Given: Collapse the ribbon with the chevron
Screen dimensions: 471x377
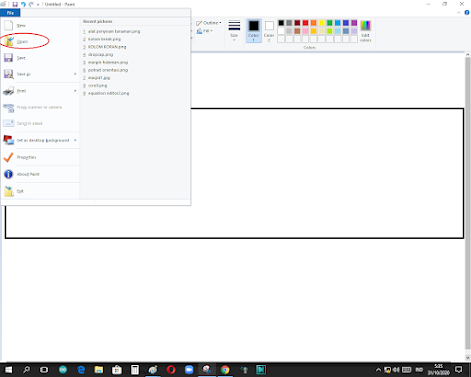Looking at the screenshot, I should point(459,13).
